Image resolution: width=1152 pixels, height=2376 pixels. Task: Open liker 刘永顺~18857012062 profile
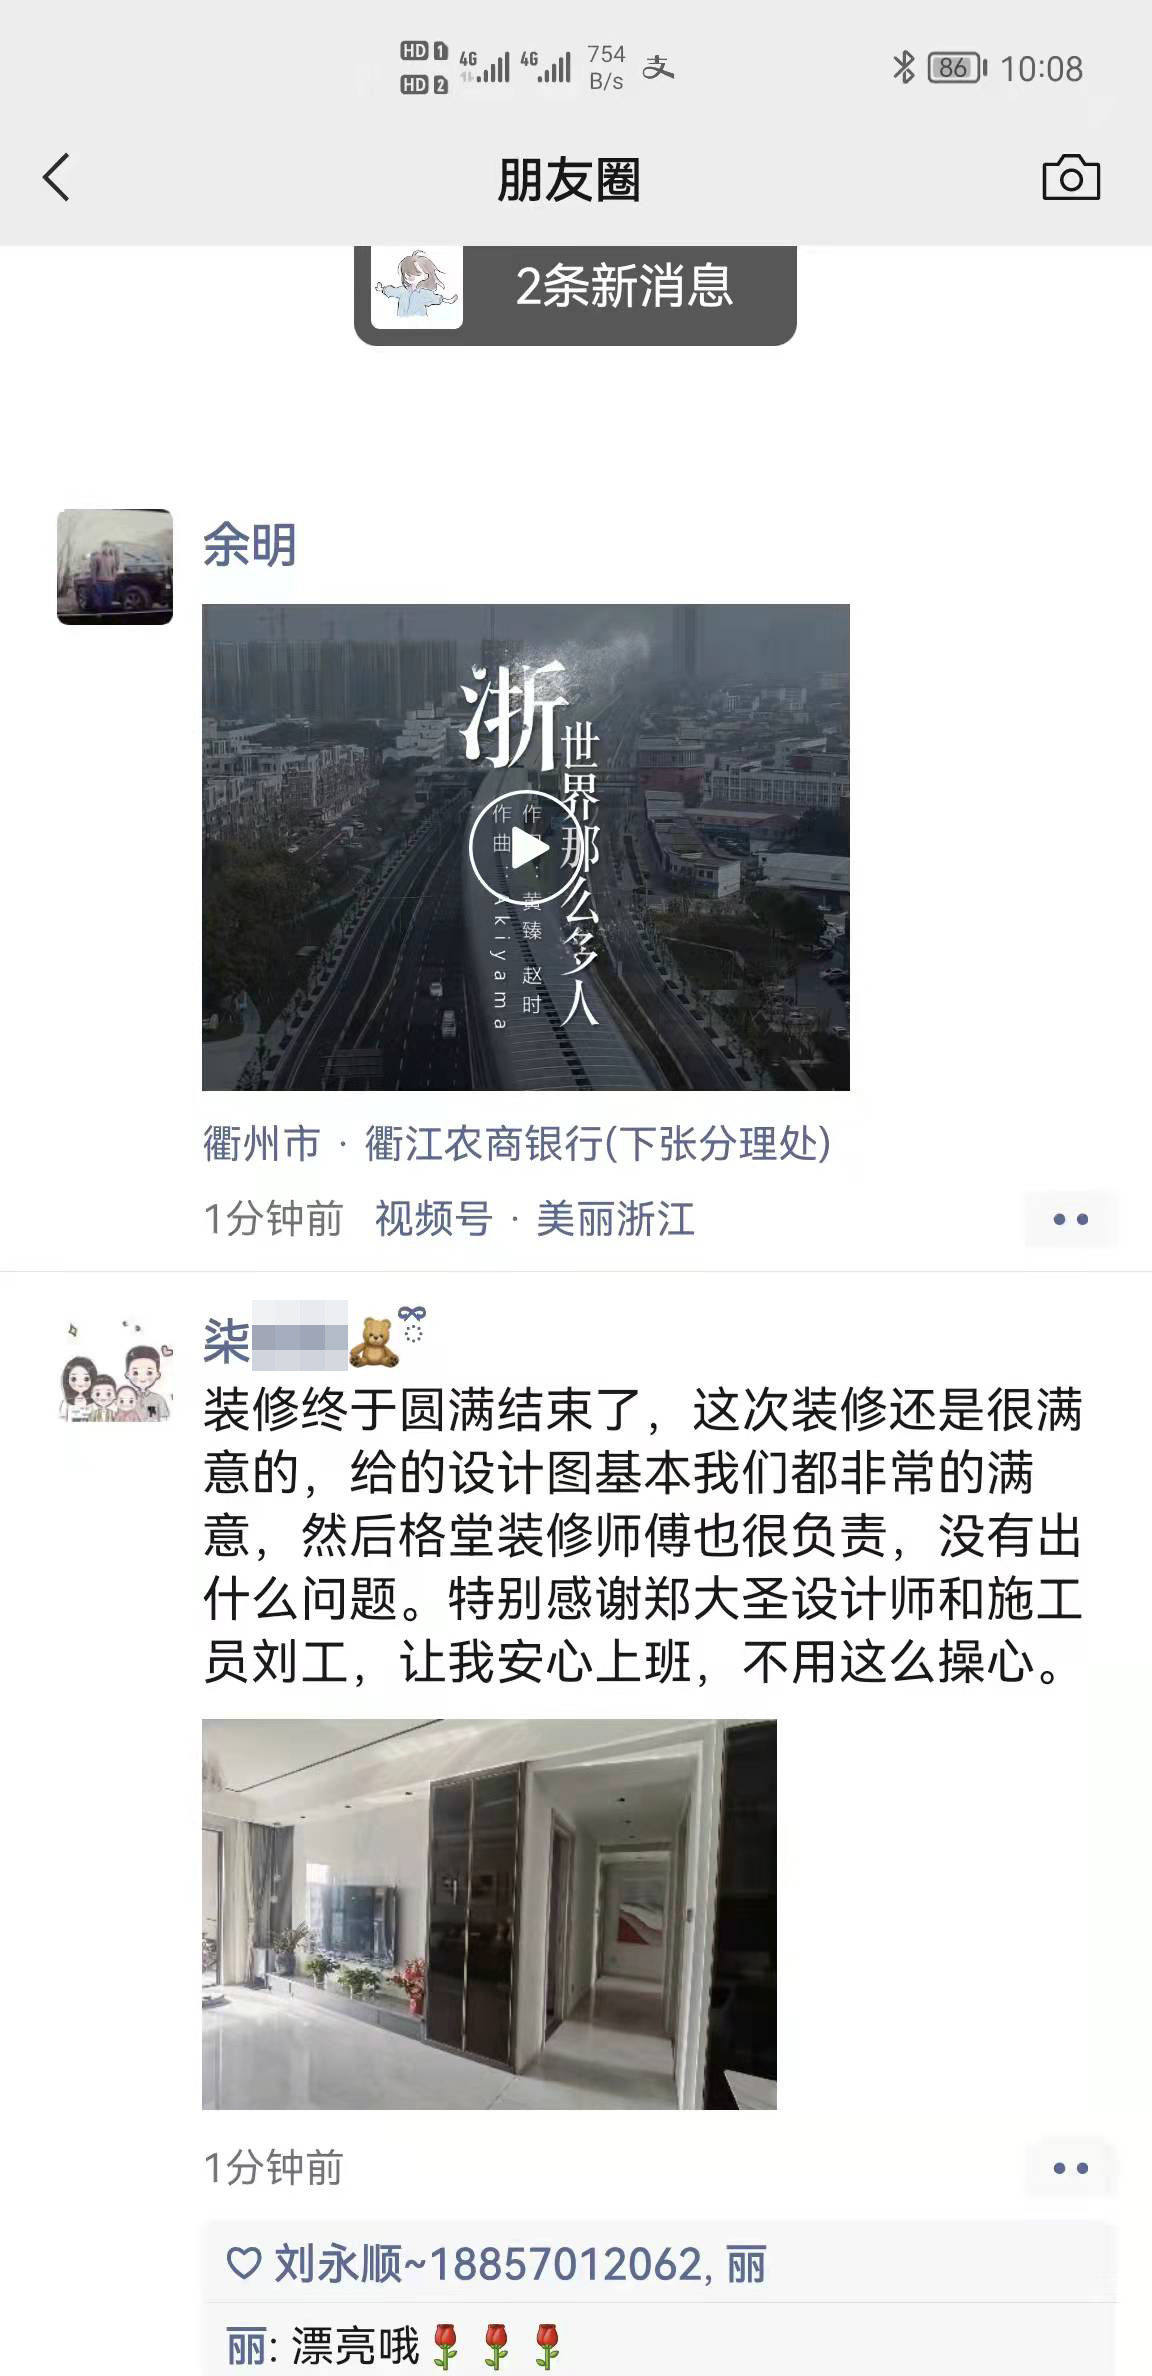click(487, 2264)
